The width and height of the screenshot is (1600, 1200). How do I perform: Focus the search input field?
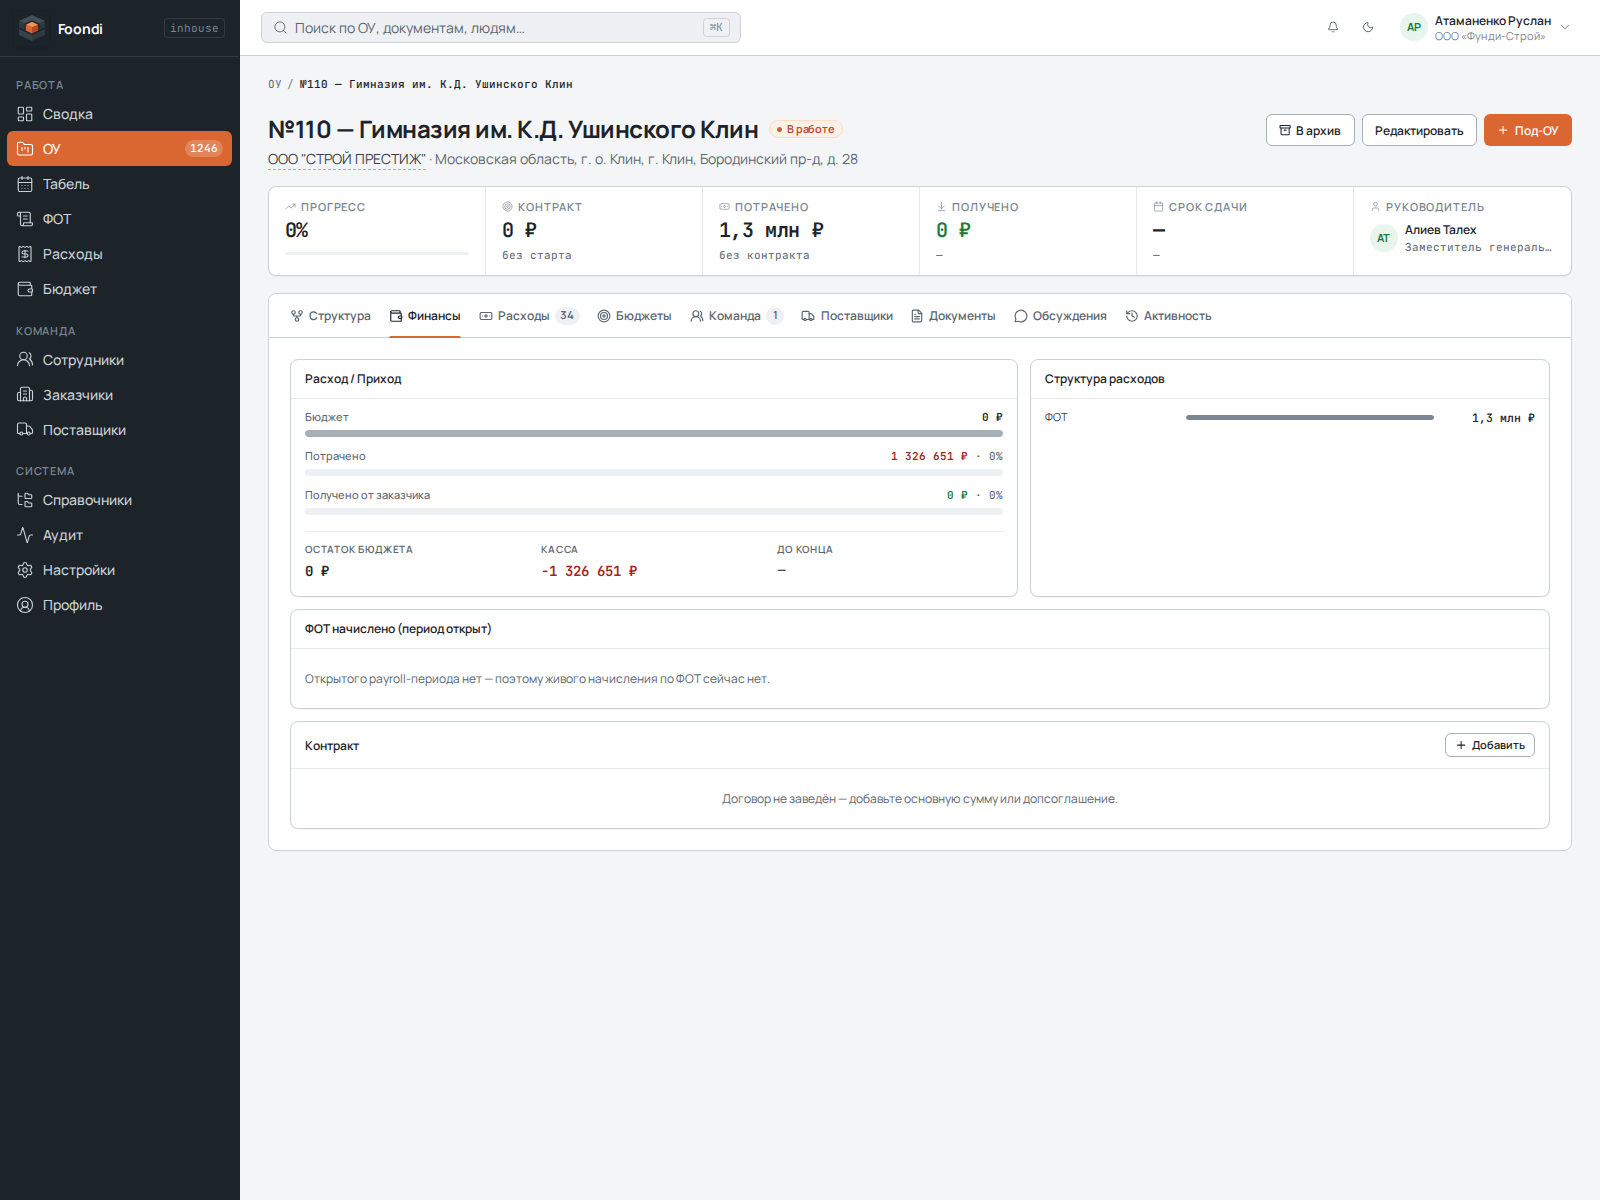[500, 28]
